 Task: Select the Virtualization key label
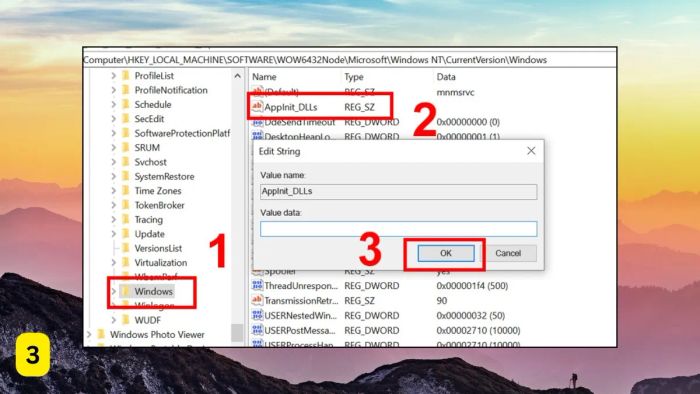[x=161, y=262]
